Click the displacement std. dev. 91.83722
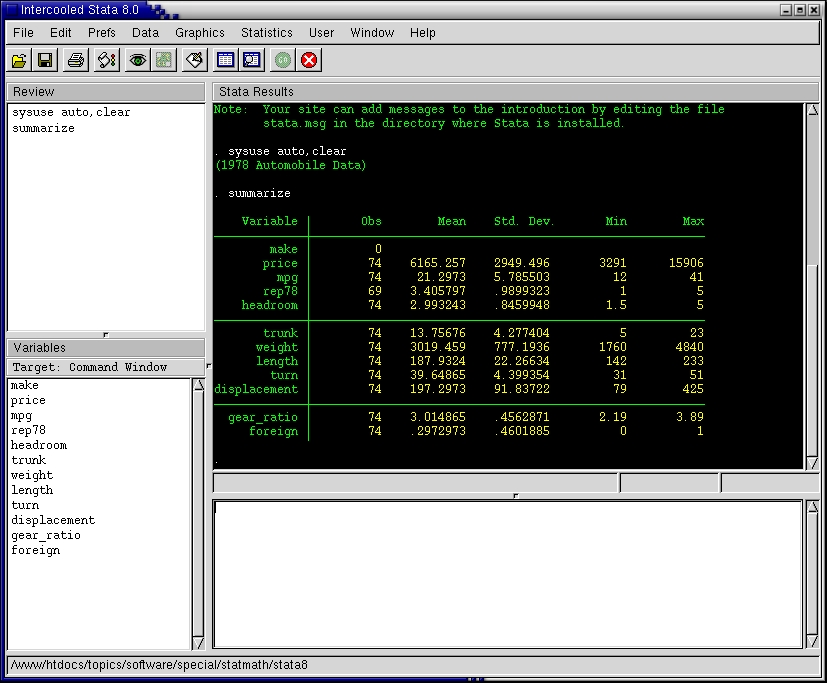 coord(522,389)
